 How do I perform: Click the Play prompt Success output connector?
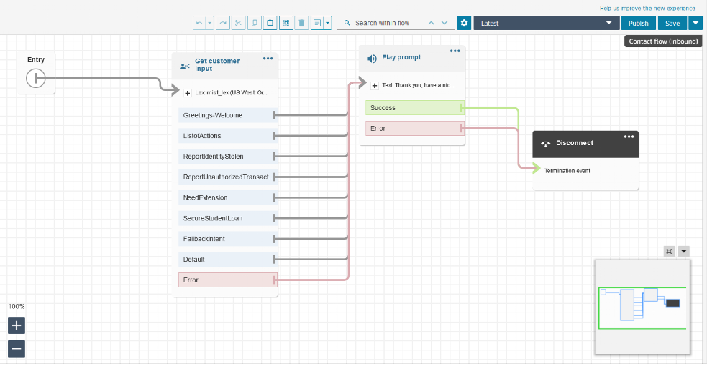tap(461, 107)
